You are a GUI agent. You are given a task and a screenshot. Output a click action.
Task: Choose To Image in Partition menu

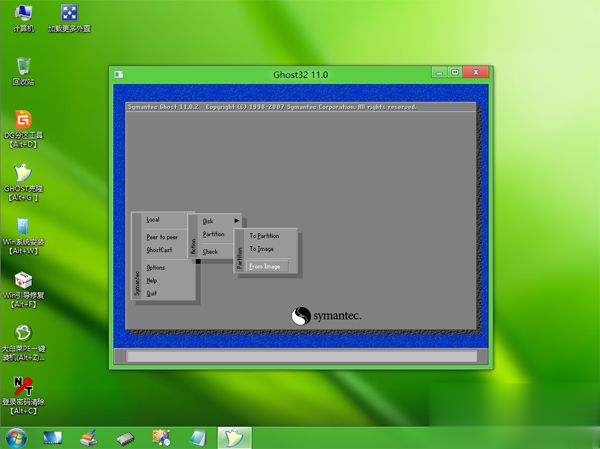[262, 249]
